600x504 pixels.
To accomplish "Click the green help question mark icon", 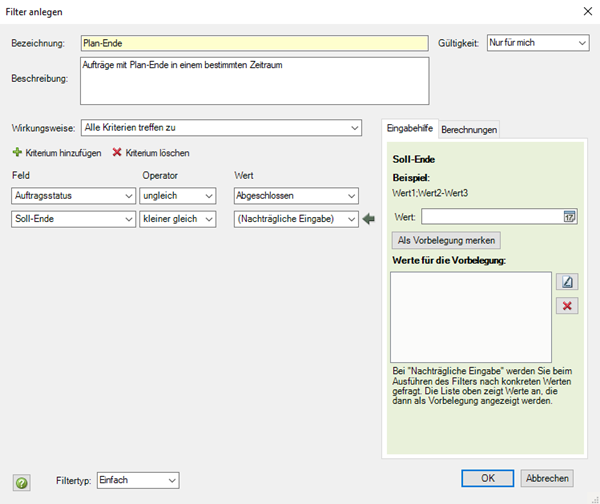I will pyautogui.click(x=22, y=483).
